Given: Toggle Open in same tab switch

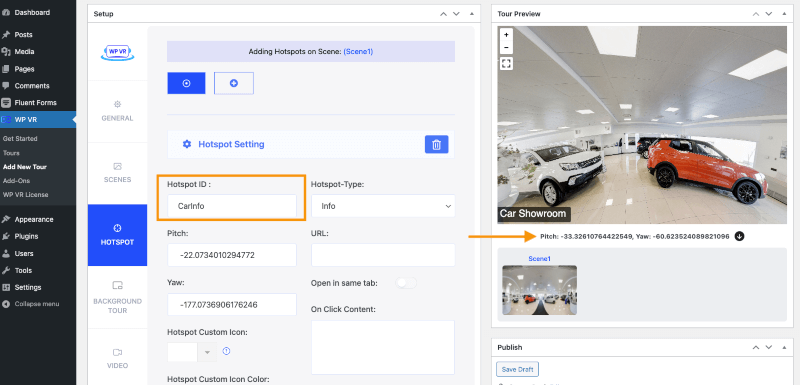Looking at the screenshot, I should (406, 283).
